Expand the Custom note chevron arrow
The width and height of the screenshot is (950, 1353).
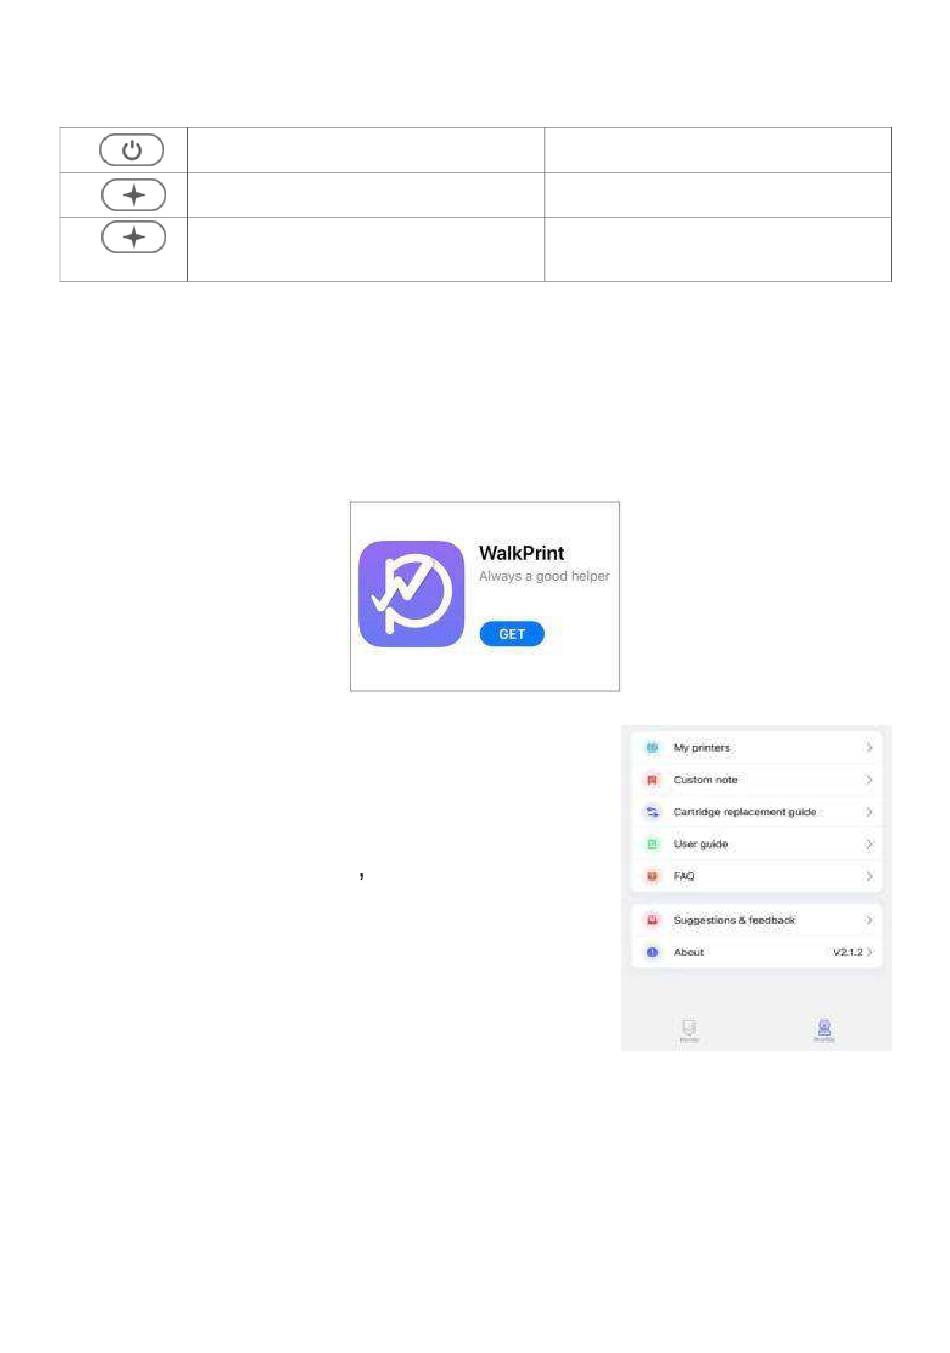tap(869, 780)
